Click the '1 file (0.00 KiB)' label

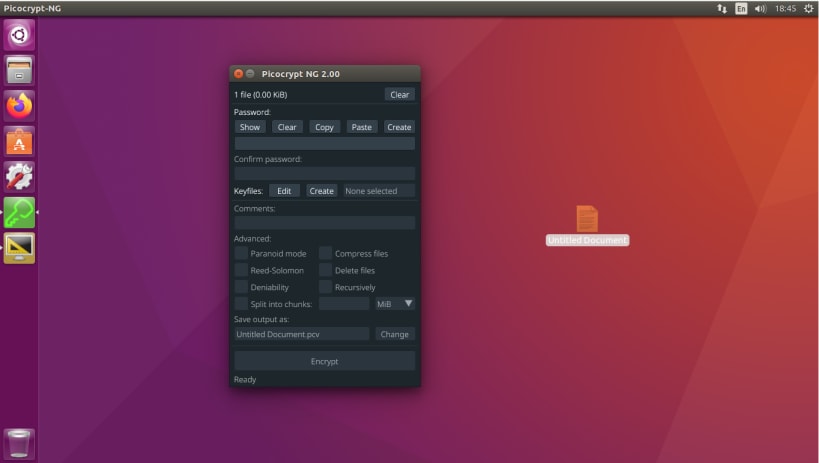(x=261, y=95)
